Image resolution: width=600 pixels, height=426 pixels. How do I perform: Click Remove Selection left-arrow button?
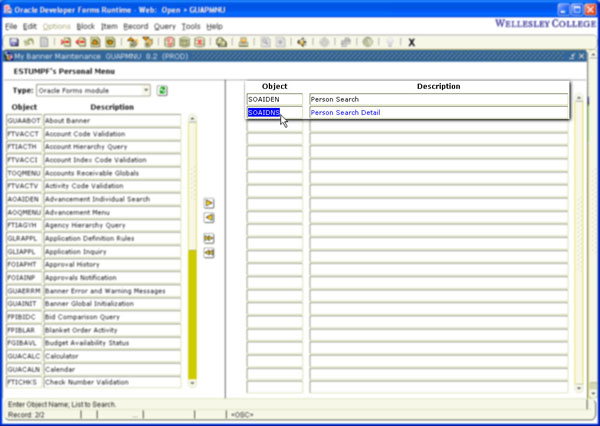click(209, 217)
